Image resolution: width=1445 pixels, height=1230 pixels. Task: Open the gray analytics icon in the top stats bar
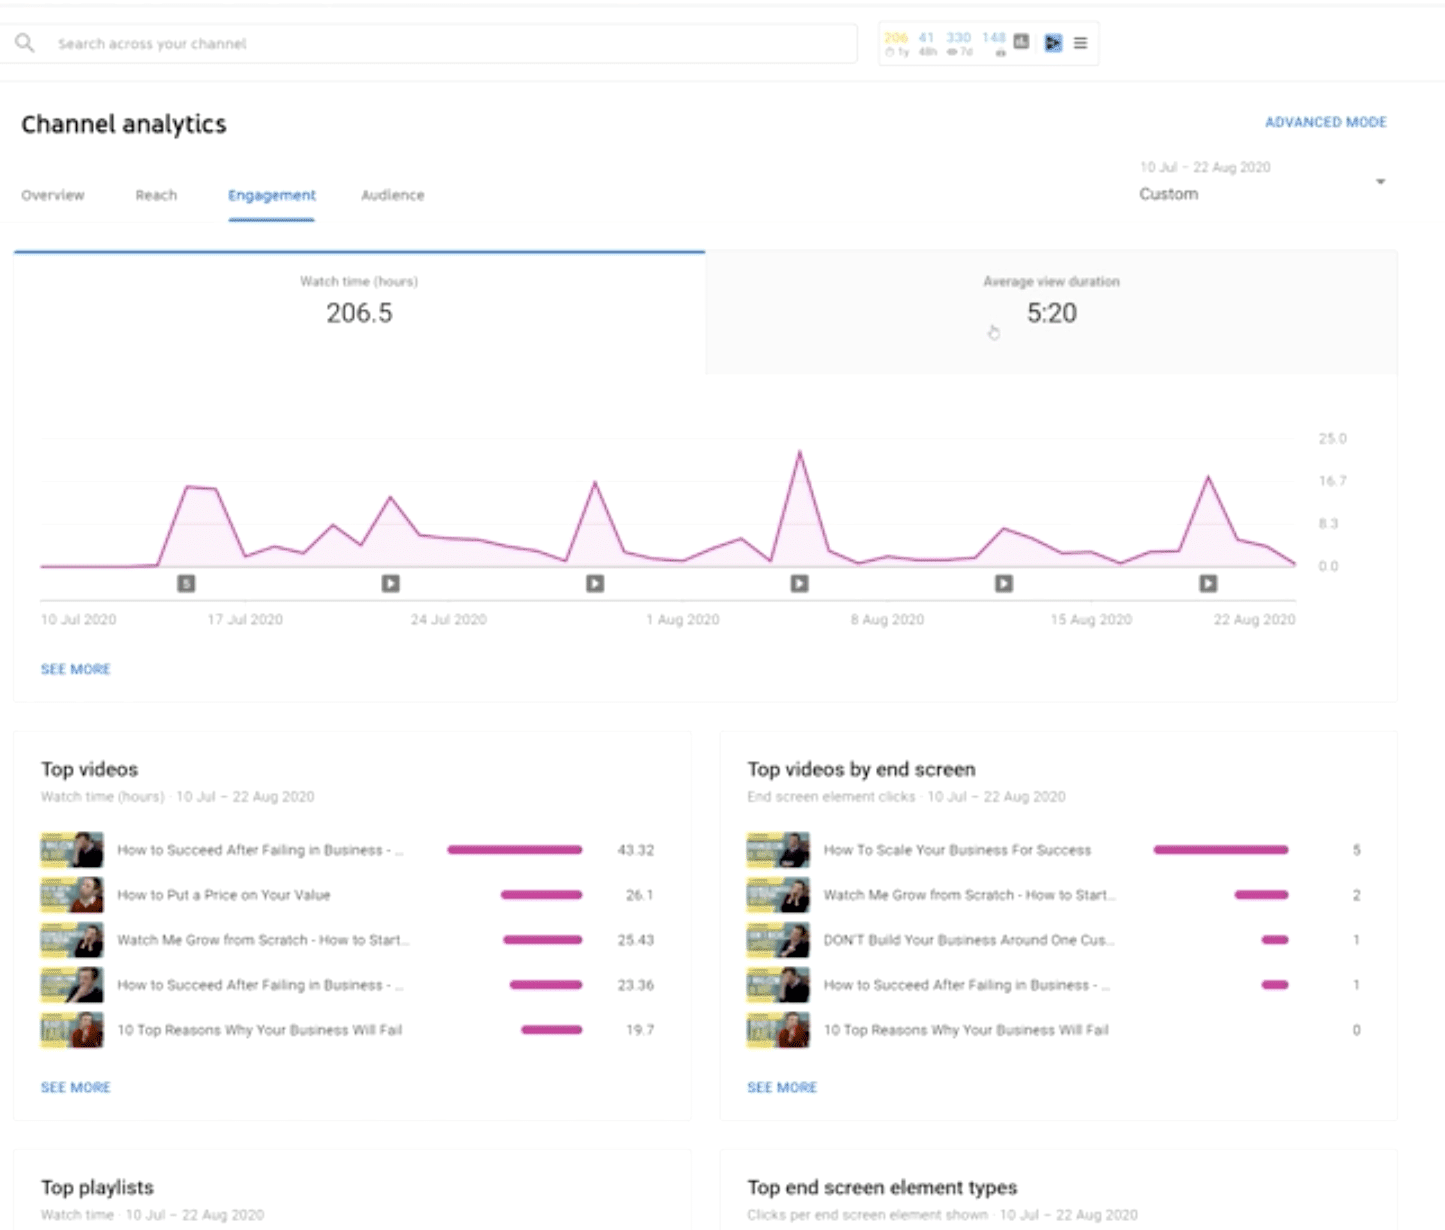pos(1021,42)
